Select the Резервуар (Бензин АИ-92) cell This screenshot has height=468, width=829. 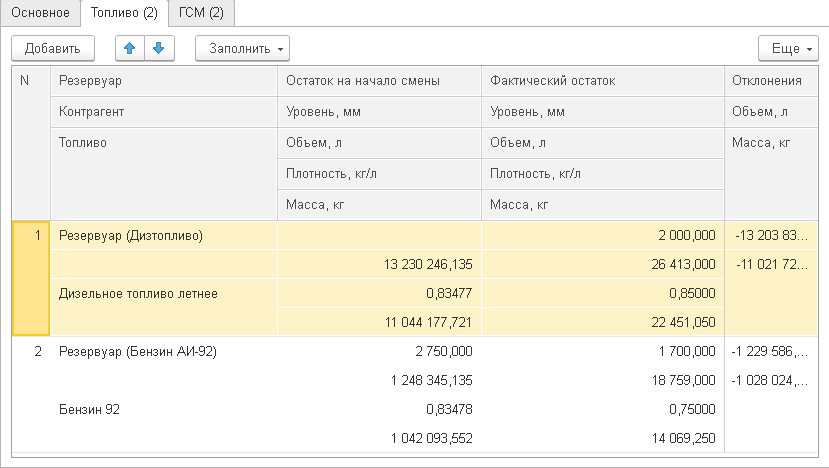(x=138, y=352)
